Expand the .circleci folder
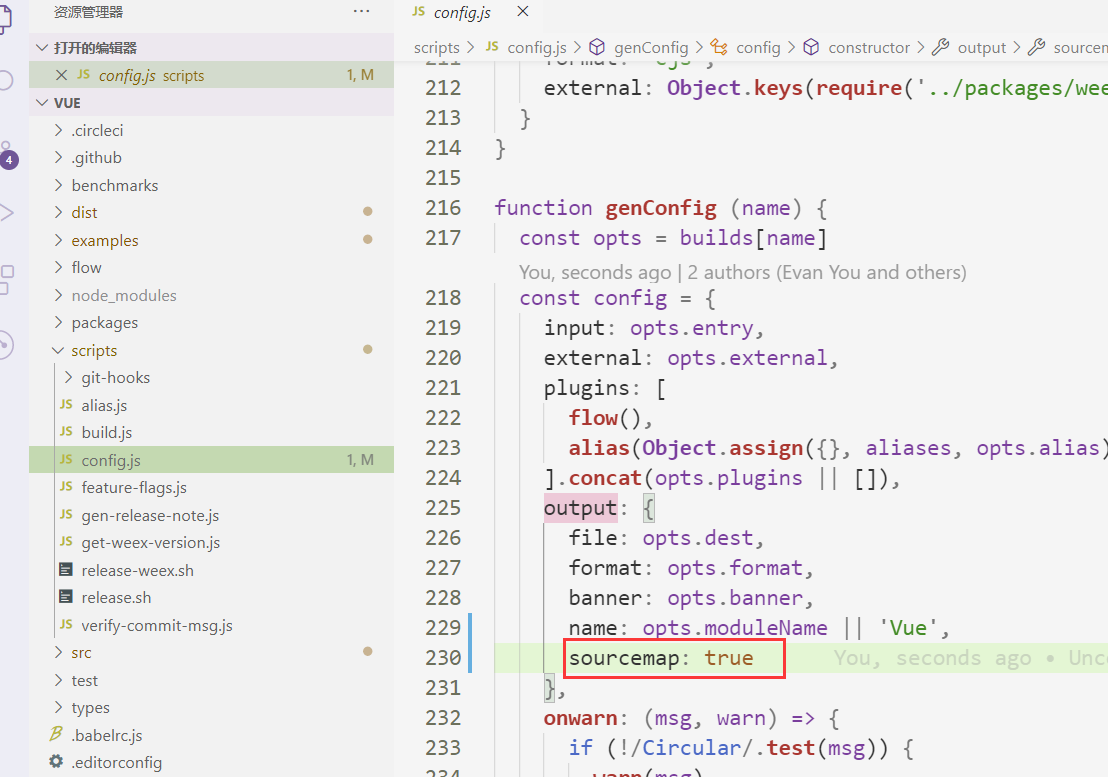 96,131
